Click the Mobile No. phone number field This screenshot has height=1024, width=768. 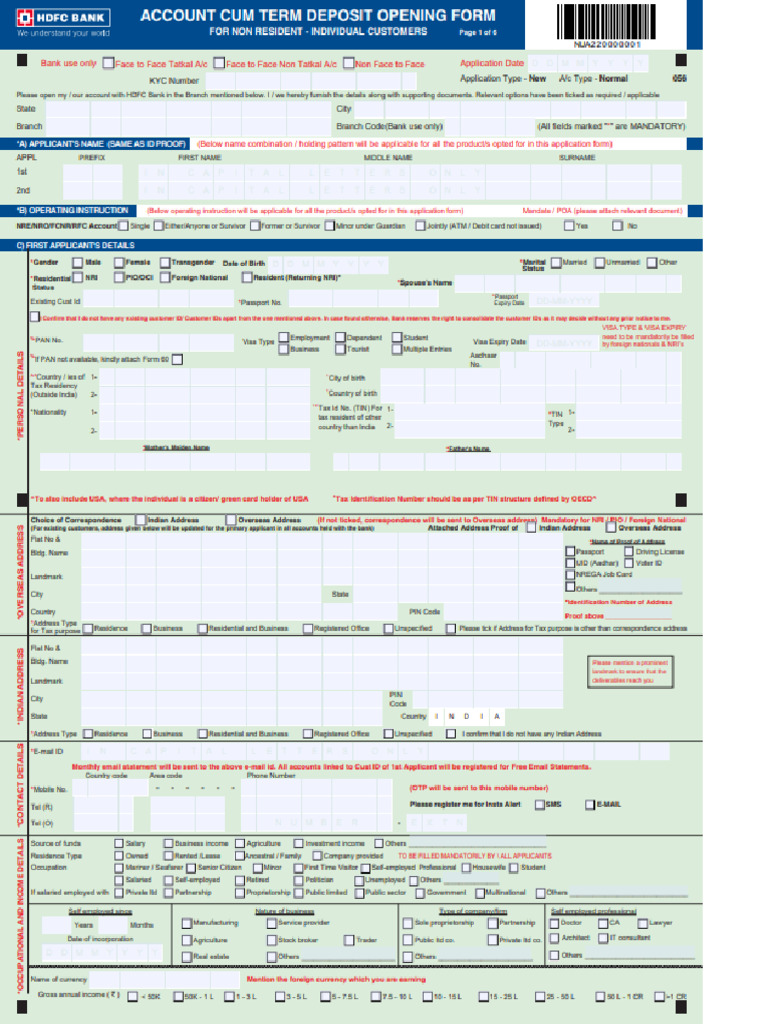point(319,789)
